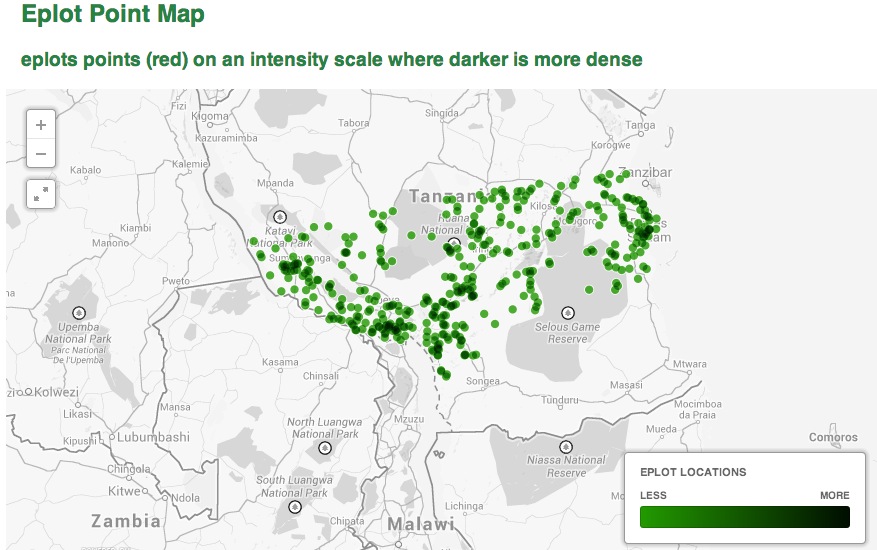
Task: Click the Katavi National Park tree icon
Action: tap(280, 217)
